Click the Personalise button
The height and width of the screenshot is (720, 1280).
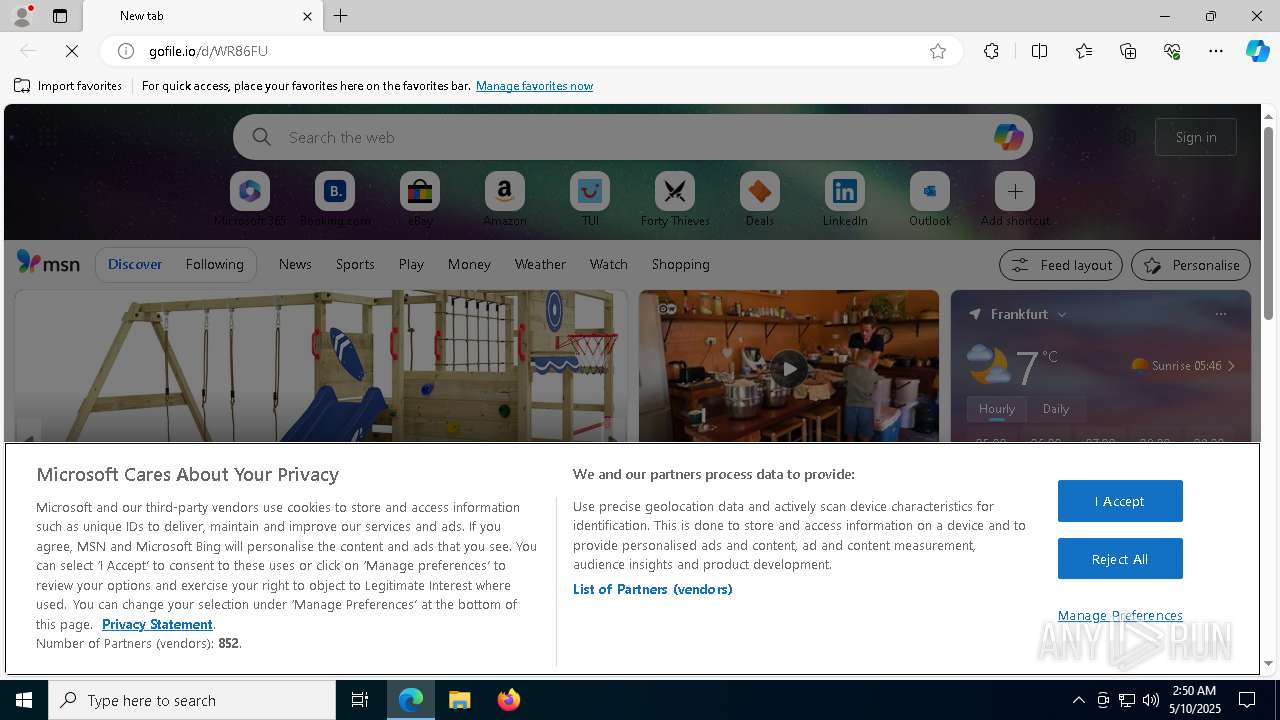tap(1191, 265)
